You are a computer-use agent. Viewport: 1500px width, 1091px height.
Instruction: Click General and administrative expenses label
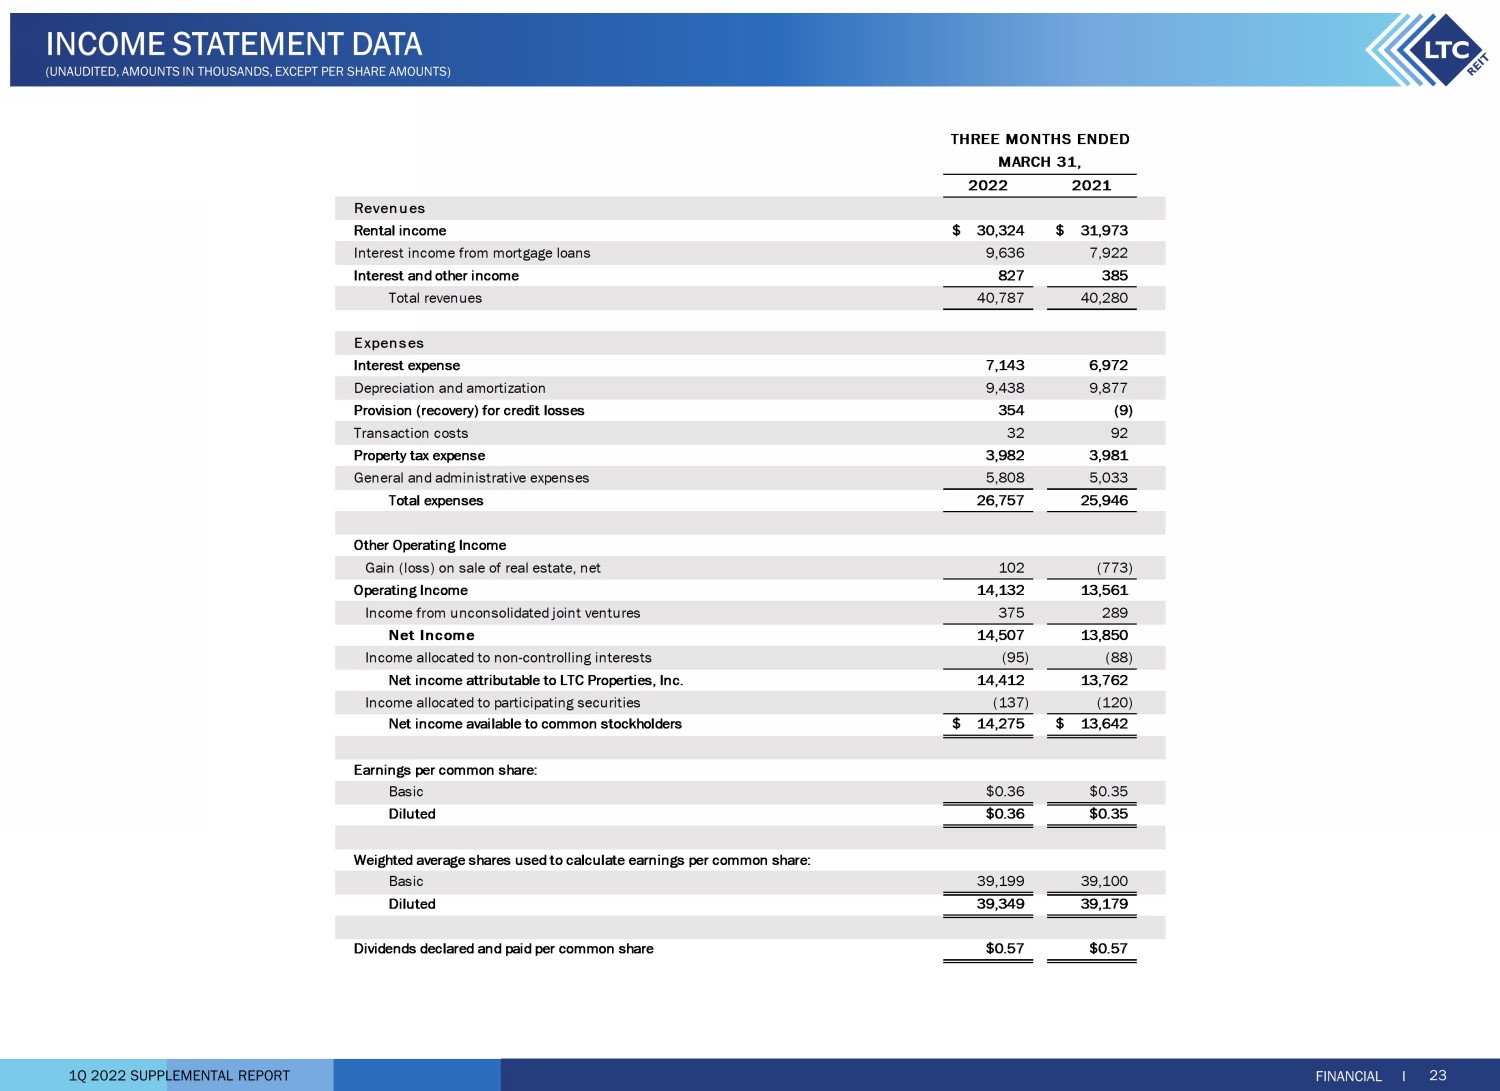coord(471,478)
